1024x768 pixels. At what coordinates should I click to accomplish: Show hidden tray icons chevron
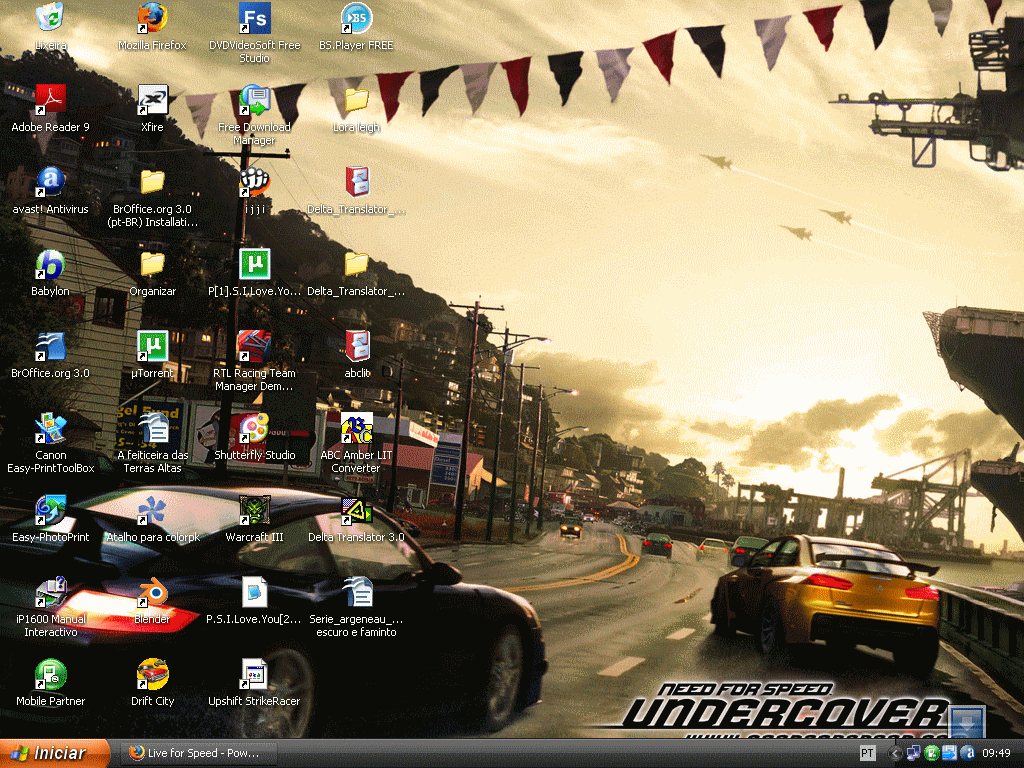tap(895, 754)
